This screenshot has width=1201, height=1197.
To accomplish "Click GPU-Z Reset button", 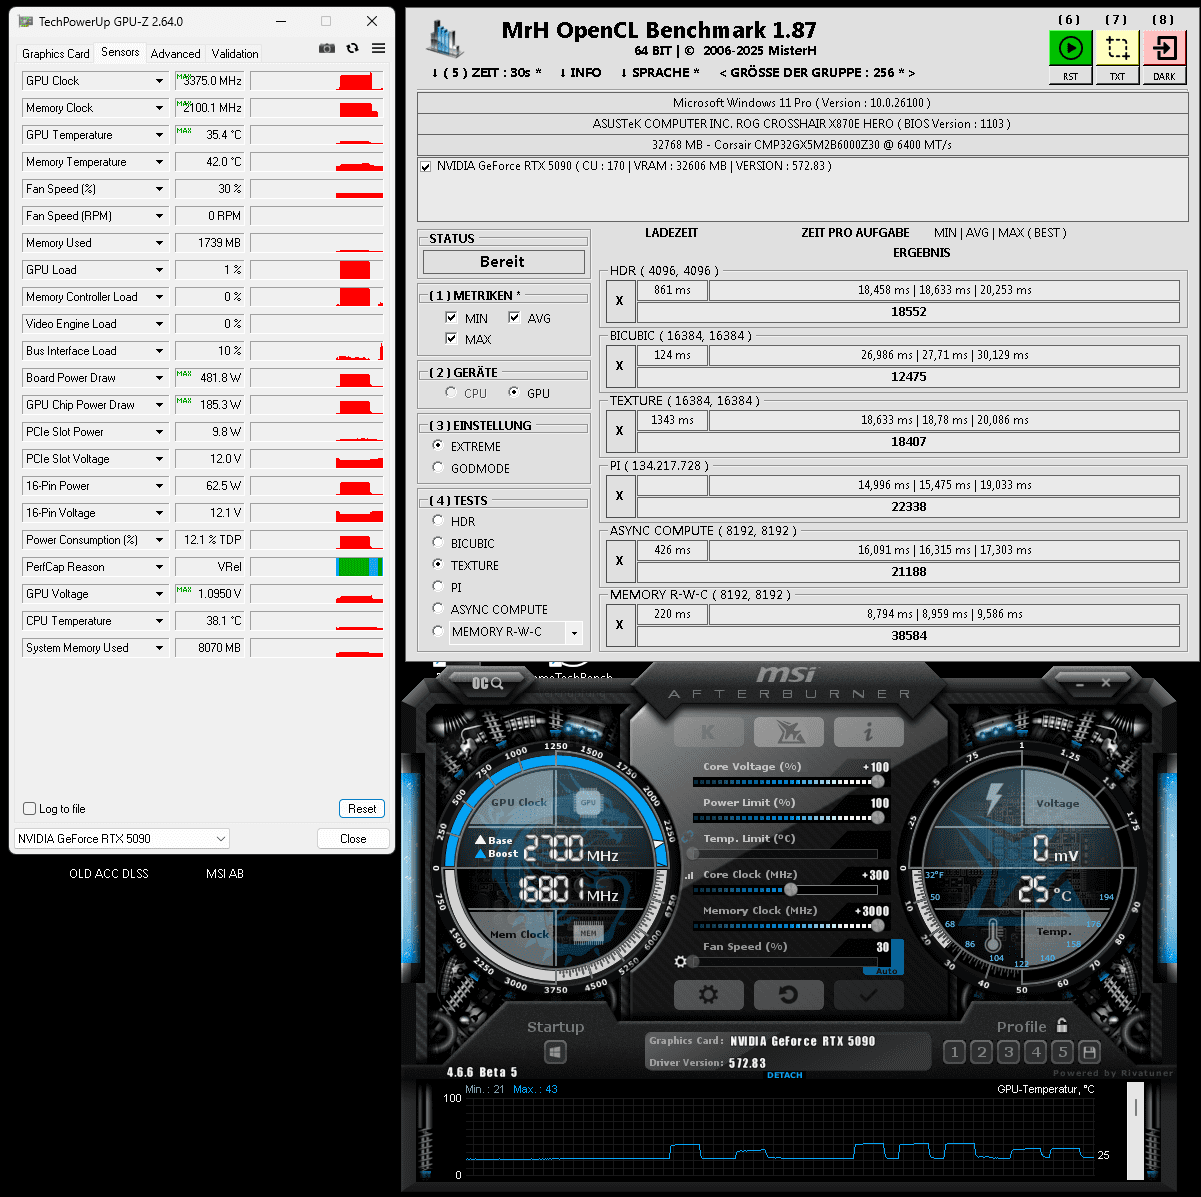I will [x=362, y=809].
